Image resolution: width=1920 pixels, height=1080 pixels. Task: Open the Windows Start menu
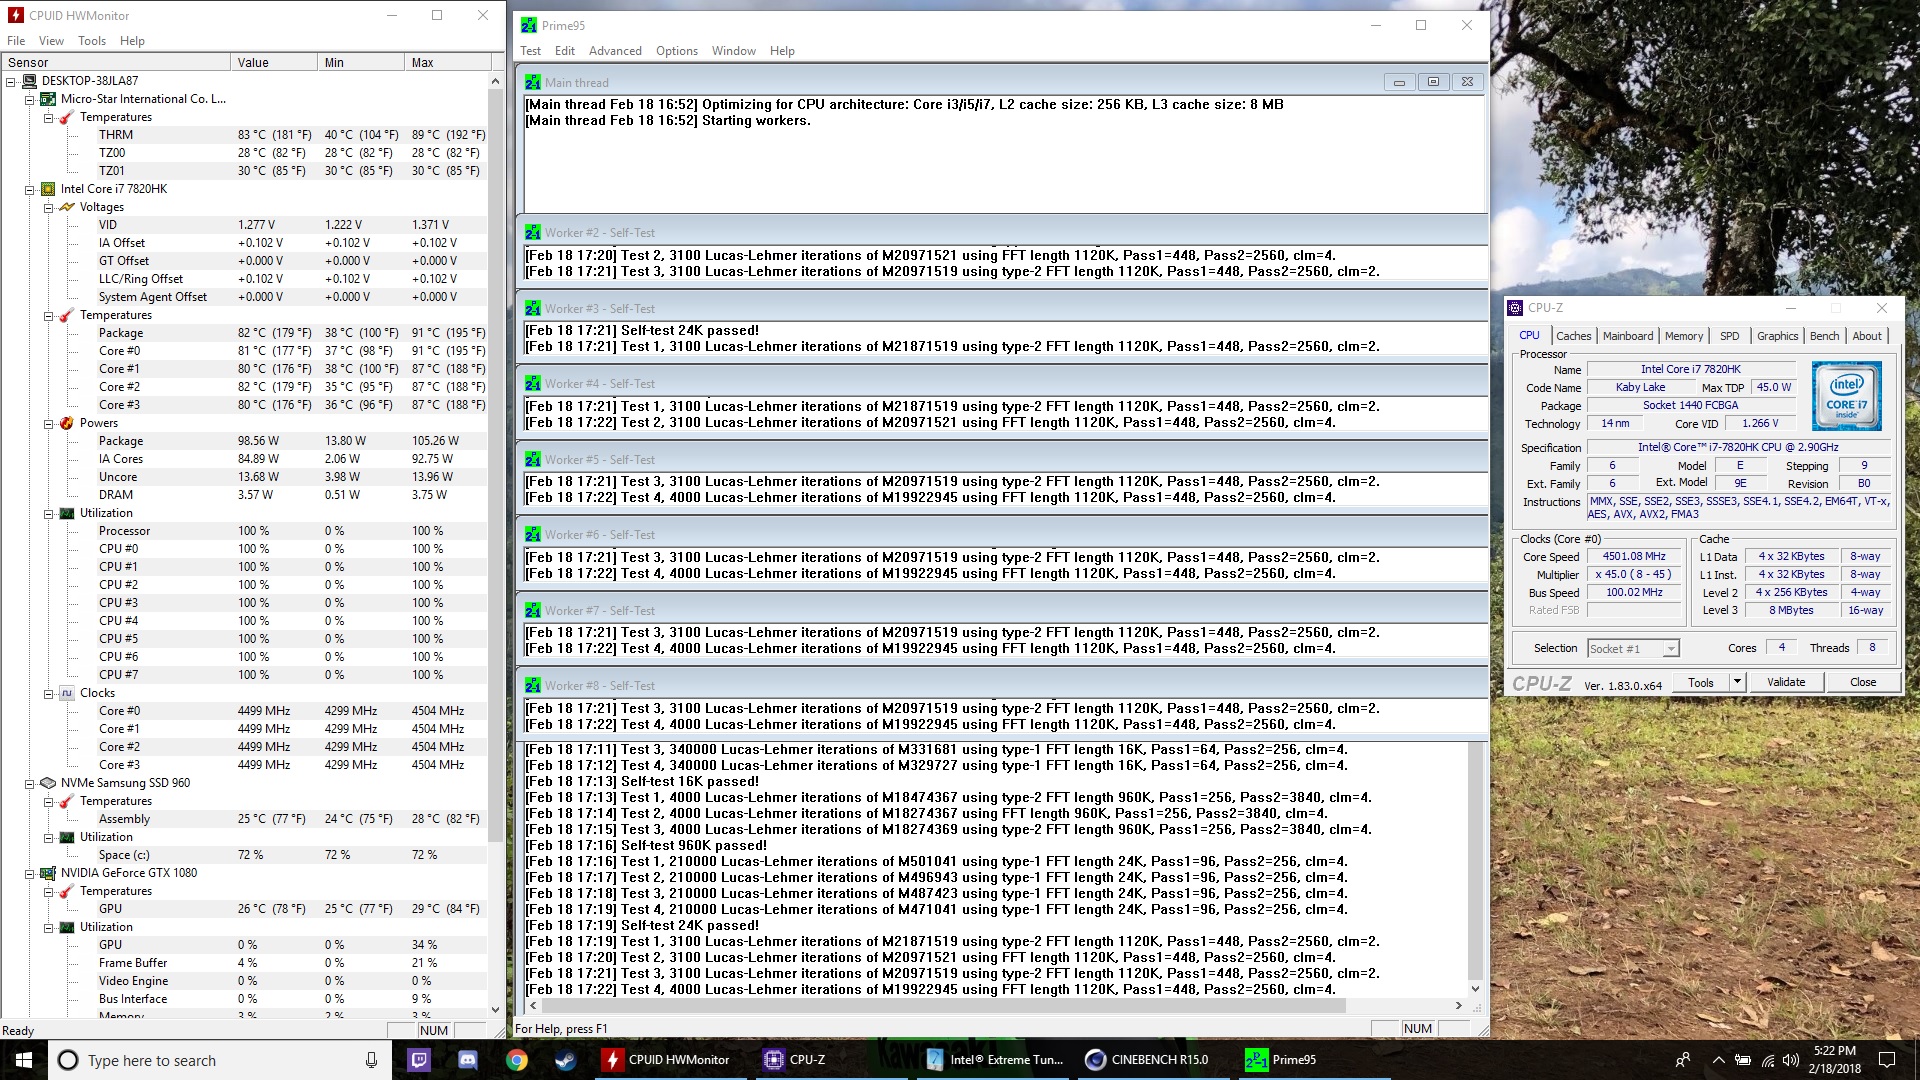pyautogui.click(x=24, y=1060)
